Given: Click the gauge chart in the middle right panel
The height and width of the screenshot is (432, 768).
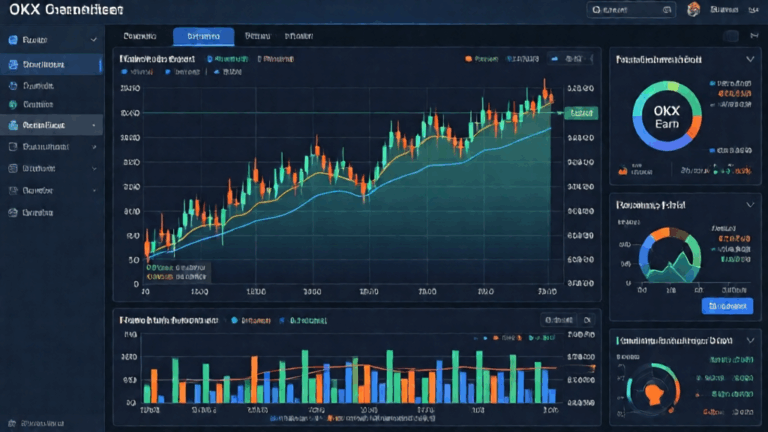Looking at the screenshot, I should [670, 255].
